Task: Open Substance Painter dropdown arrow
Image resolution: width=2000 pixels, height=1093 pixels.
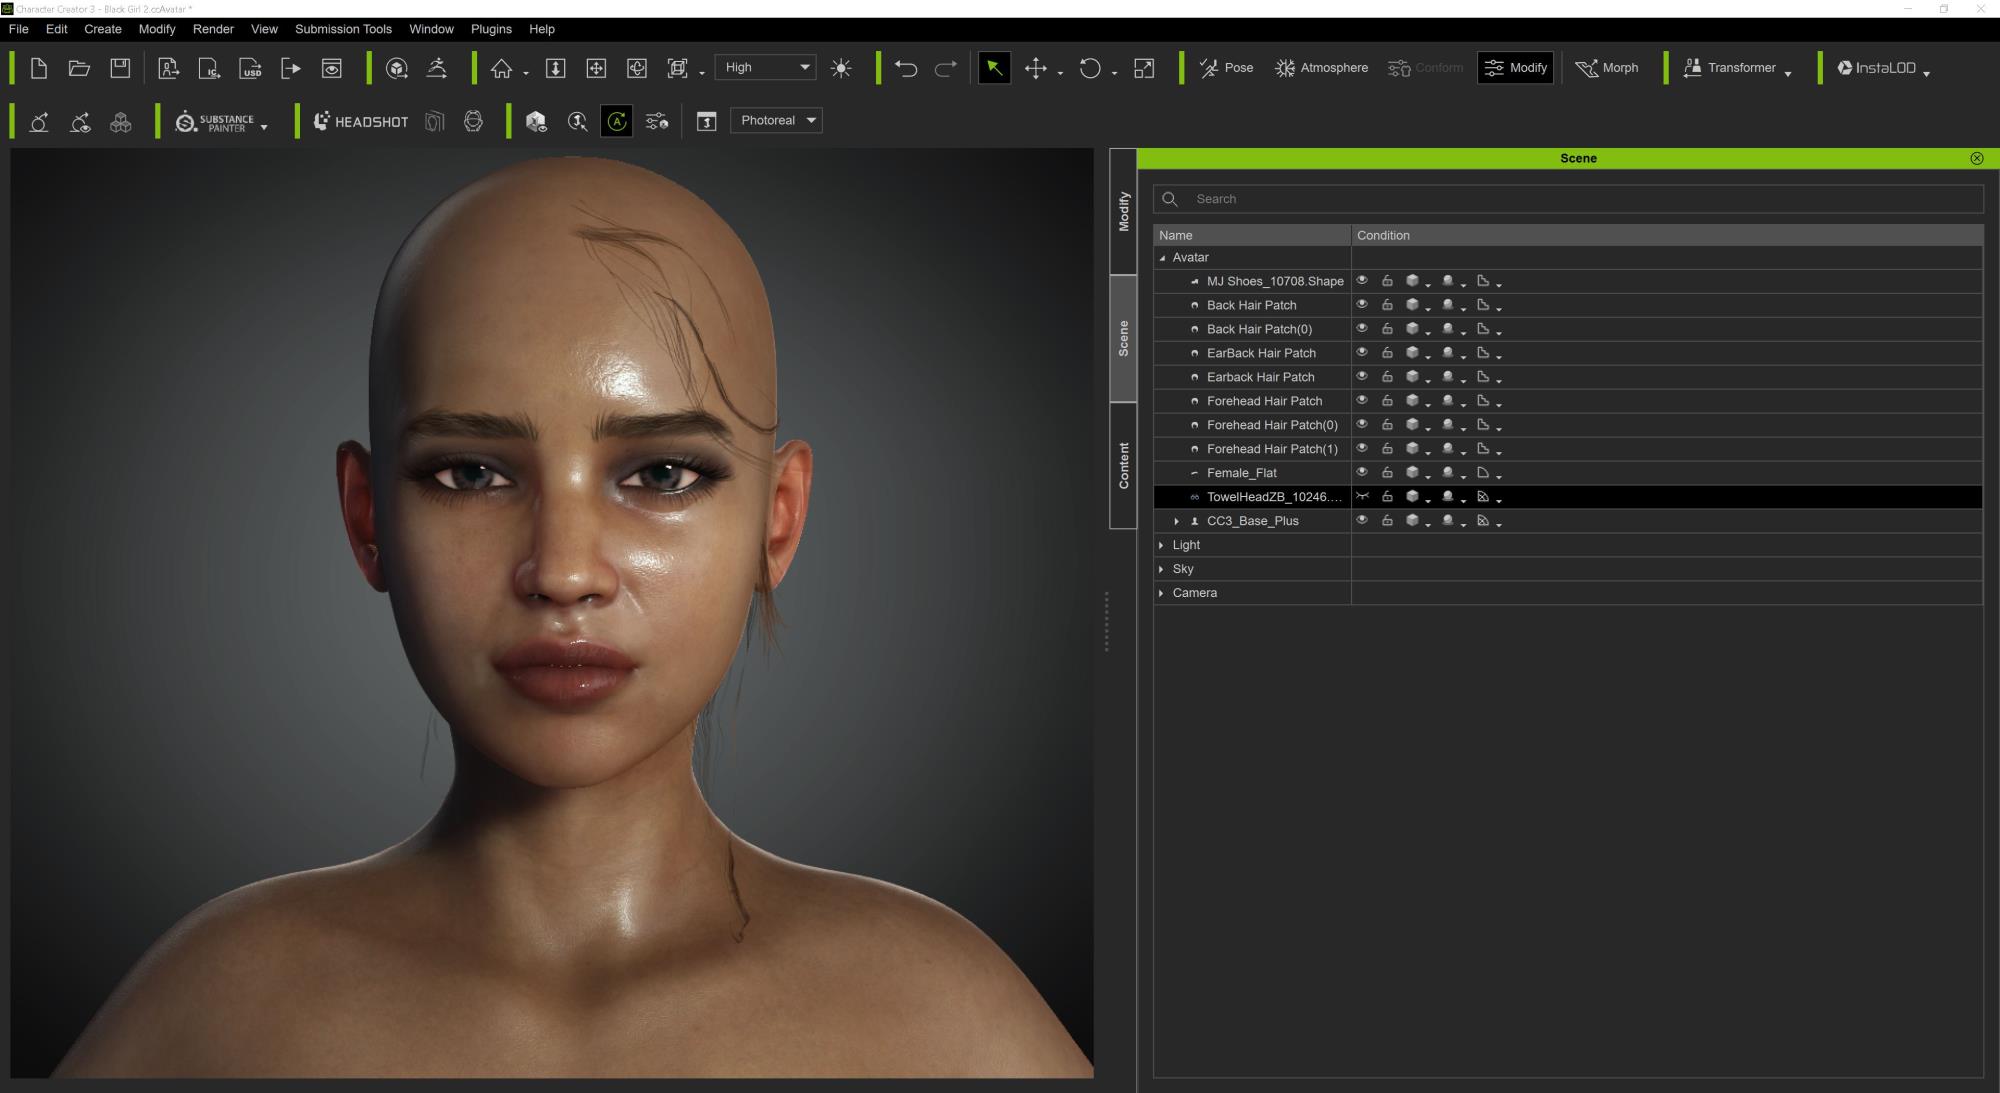Action: click(x=264, y=127)
